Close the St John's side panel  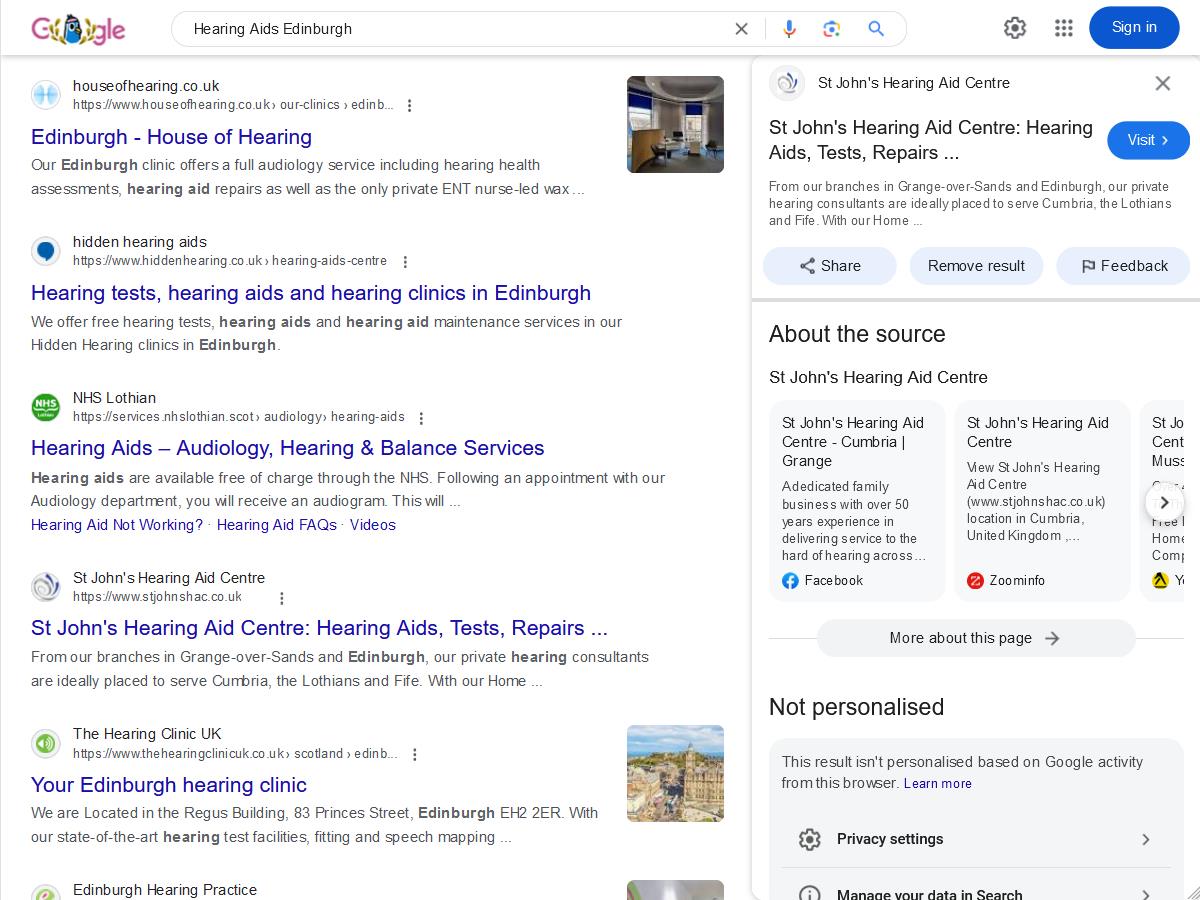[x=1162, y=83]
